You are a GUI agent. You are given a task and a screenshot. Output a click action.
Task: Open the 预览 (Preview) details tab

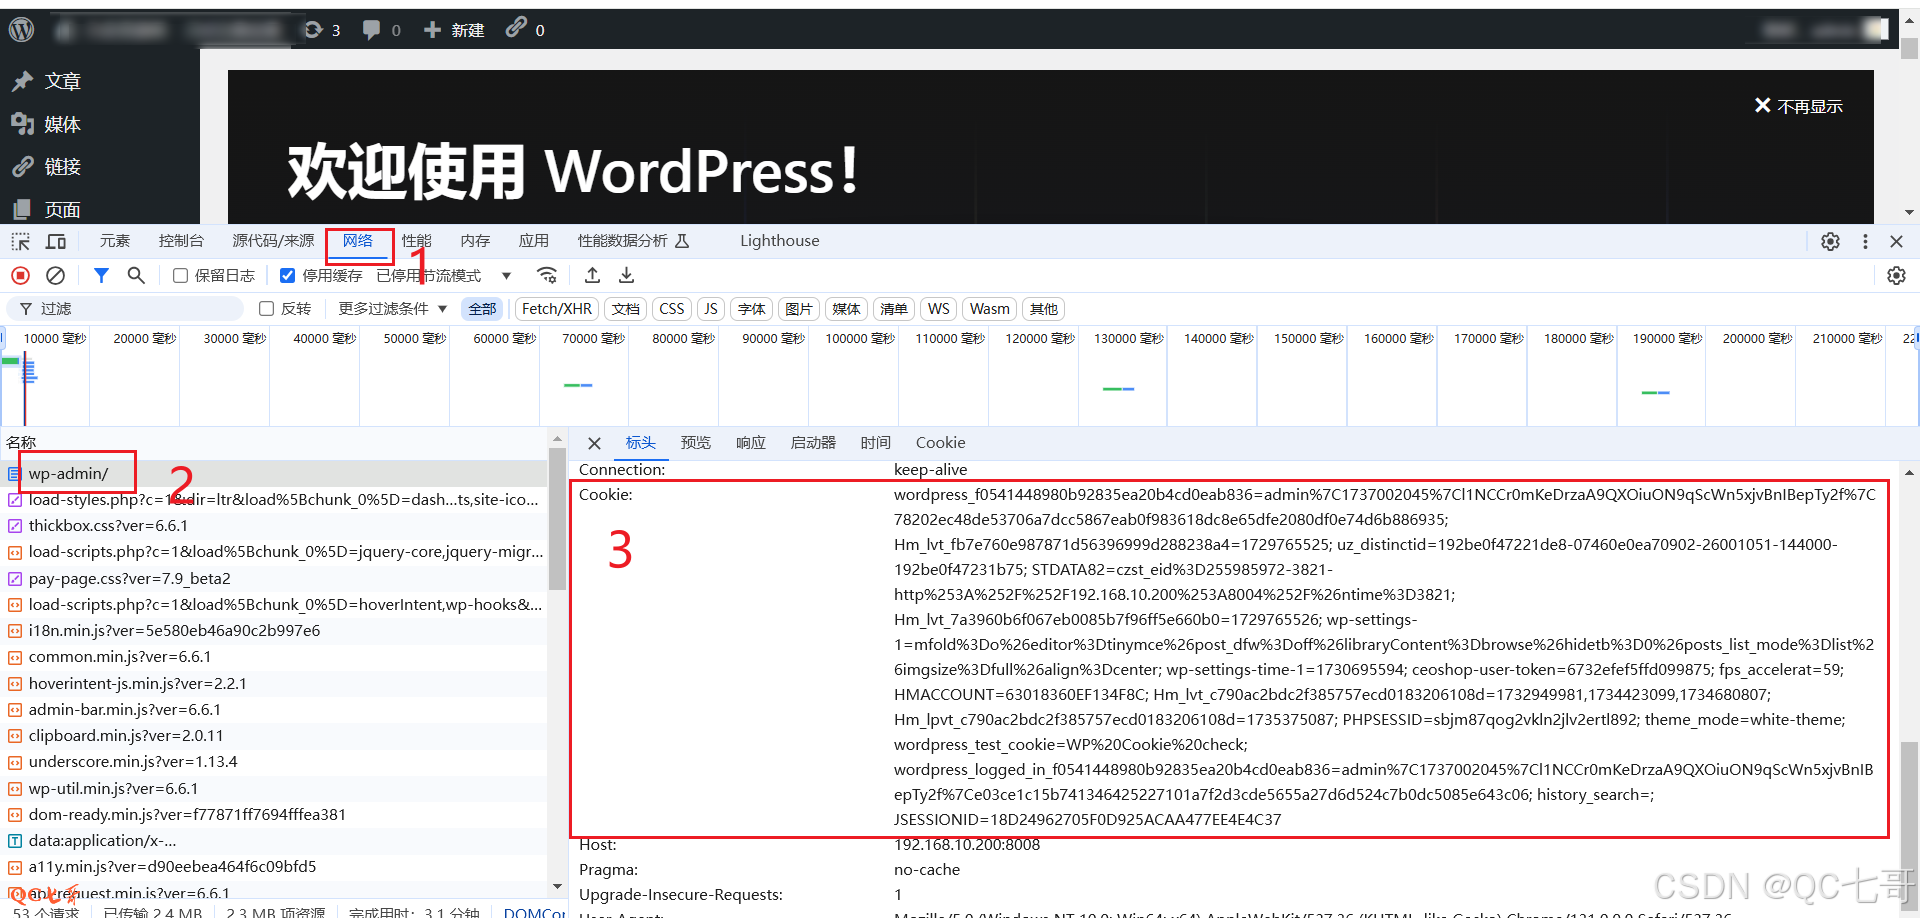pyautogui.click(x=695, y=443)
